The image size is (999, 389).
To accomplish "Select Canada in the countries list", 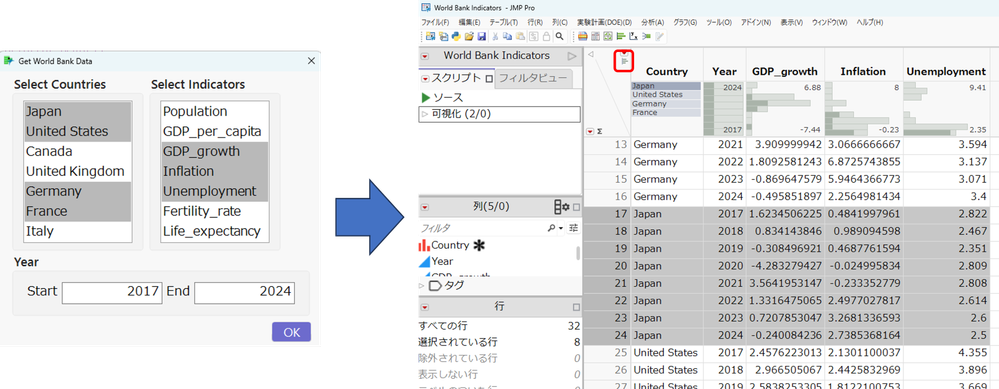I will pos(78,152).
